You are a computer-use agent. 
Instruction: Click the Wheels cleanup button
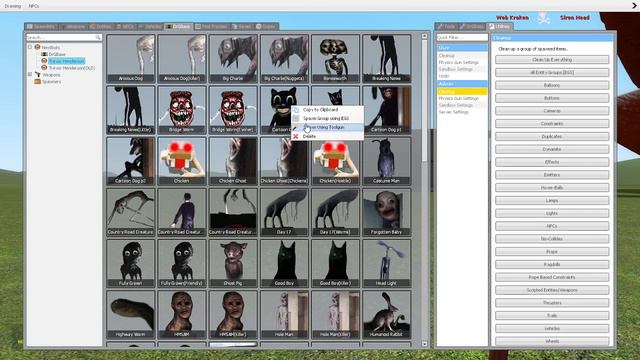click(552, 341)
